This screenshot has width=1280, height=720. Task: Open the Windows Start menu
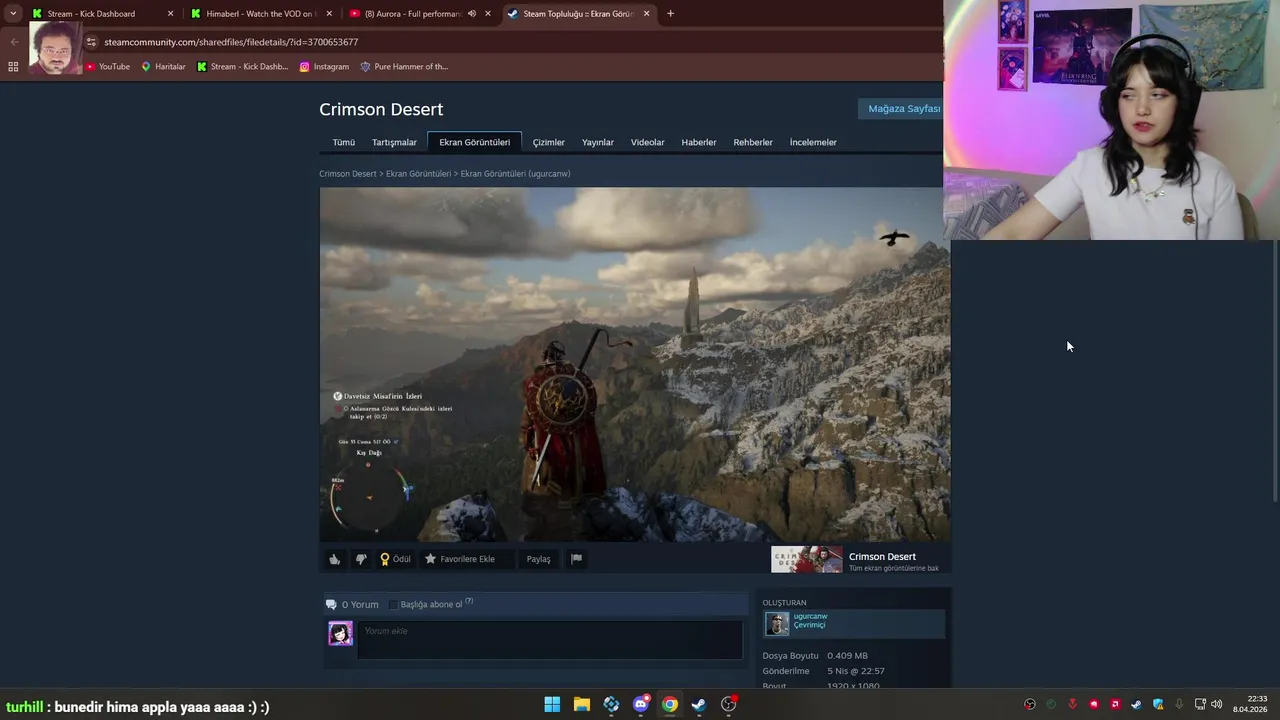point(552,704)
